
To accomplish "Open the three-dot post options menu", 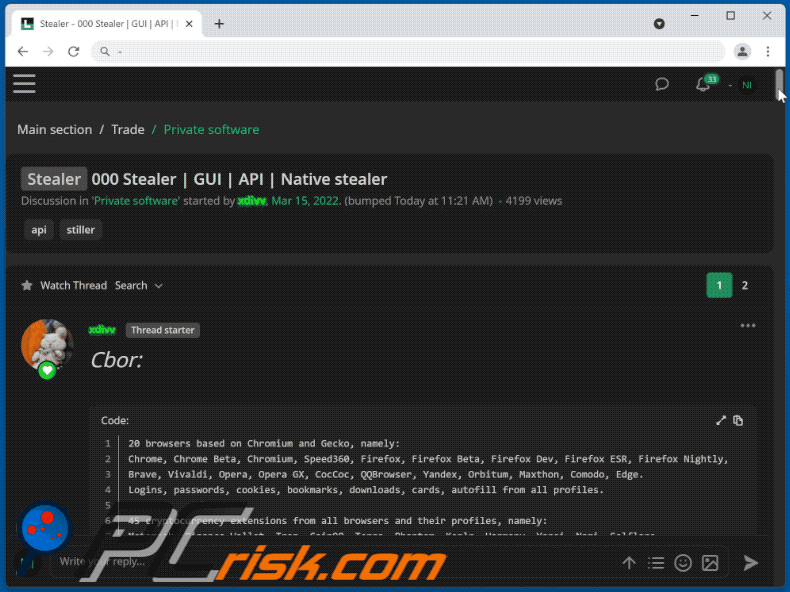I will pyautogui.click(x=748, y=326).
